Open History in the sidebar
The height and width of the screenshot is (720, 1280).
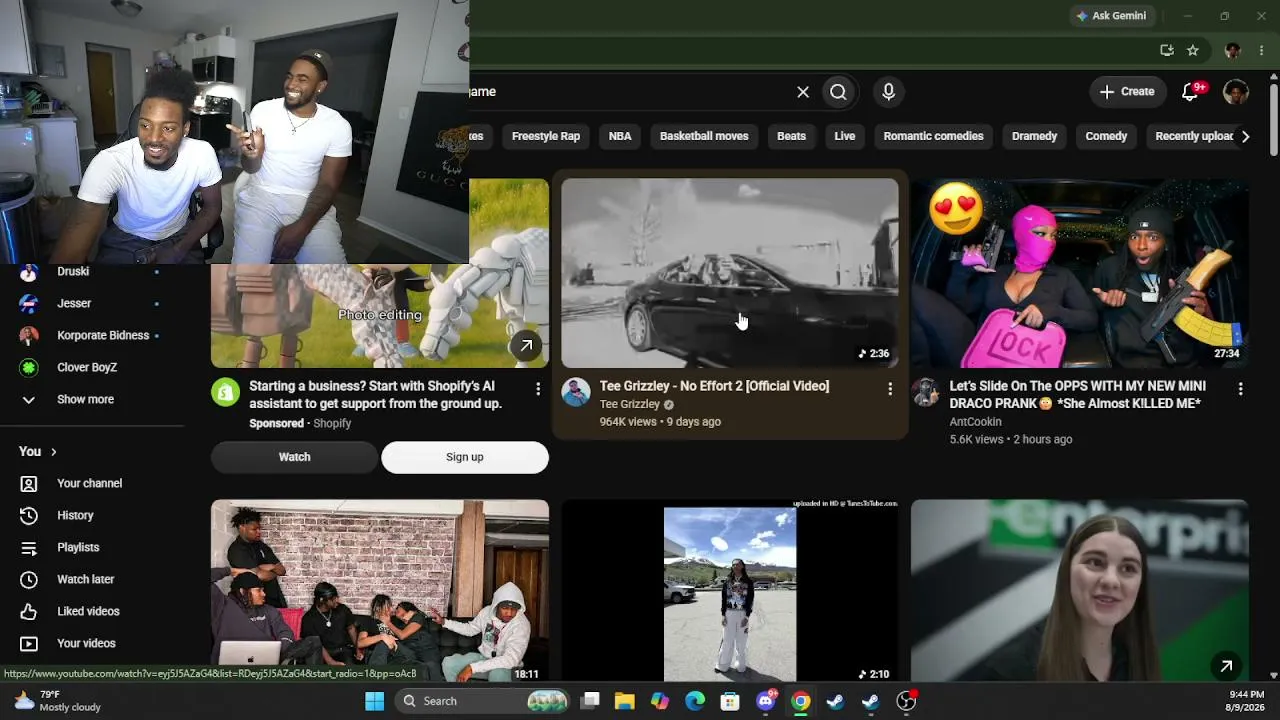[75, 515]
